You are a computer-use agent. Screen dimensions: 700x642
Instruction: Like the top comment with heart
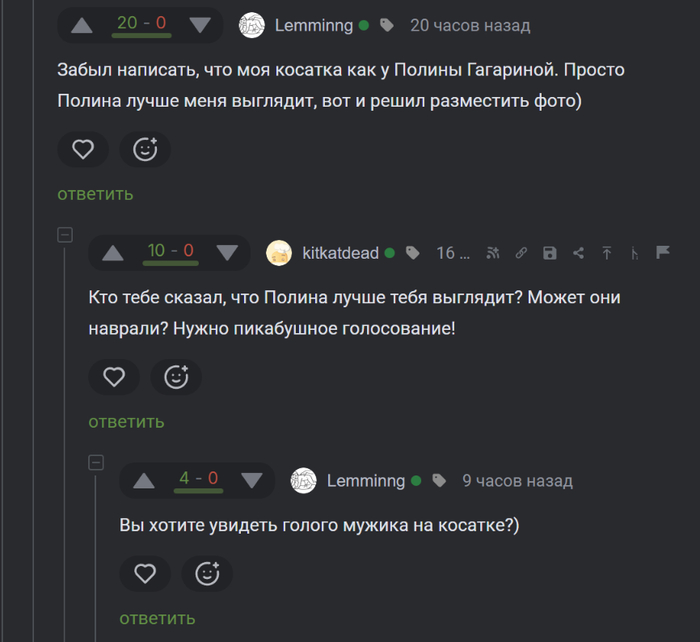(83, 149)
